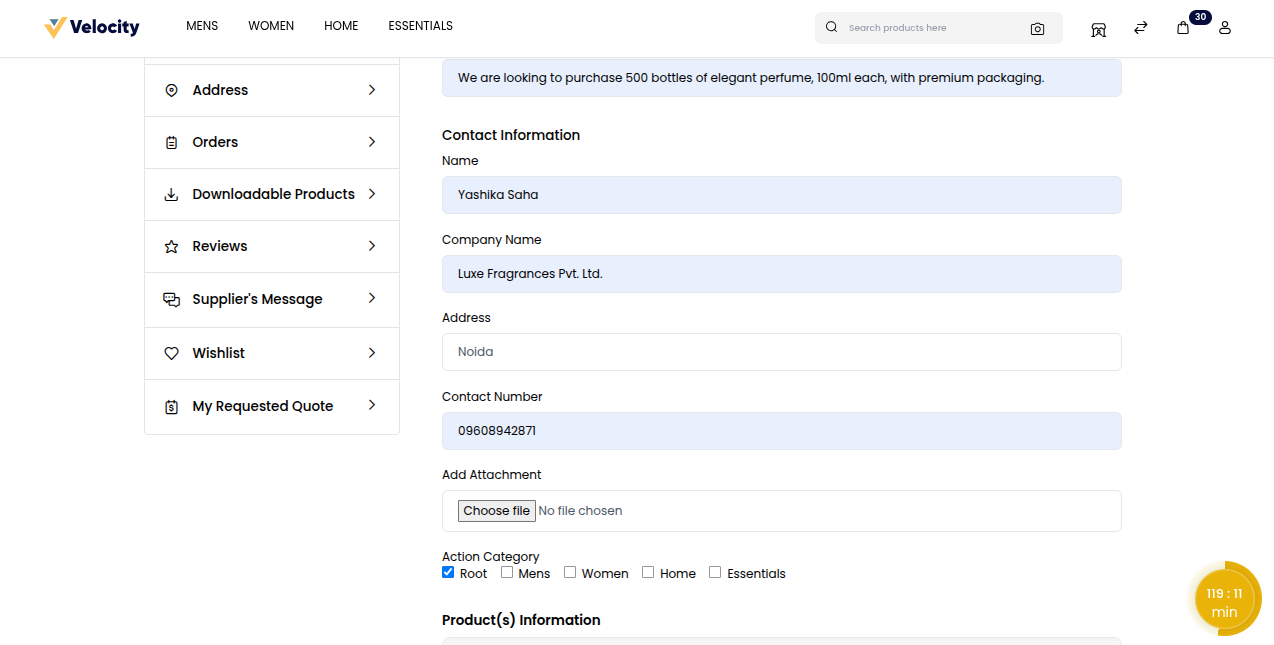Viewport: 1274px width, 645px height.
Task: Click the camera image search icon
Action: [x=1037, y=28]
